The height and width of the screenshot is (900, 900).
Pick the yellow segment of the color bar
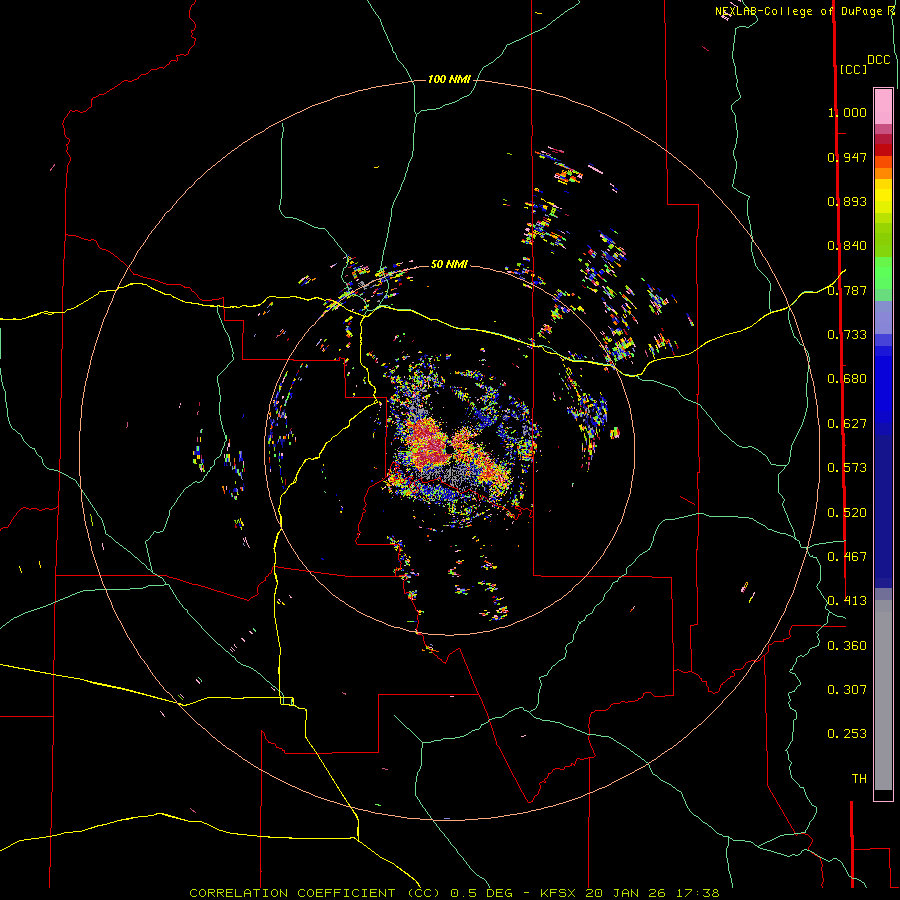point(883,196)
